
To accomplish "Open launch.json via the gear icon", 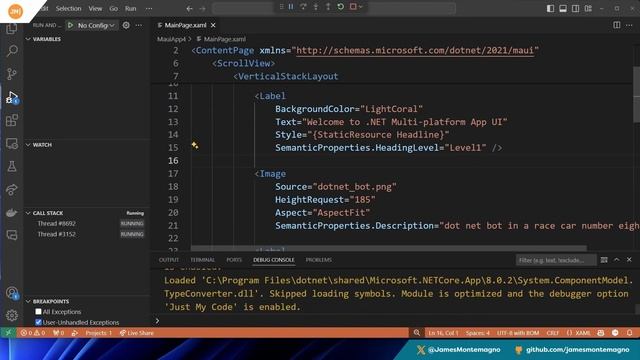I will tap(126, 25).
